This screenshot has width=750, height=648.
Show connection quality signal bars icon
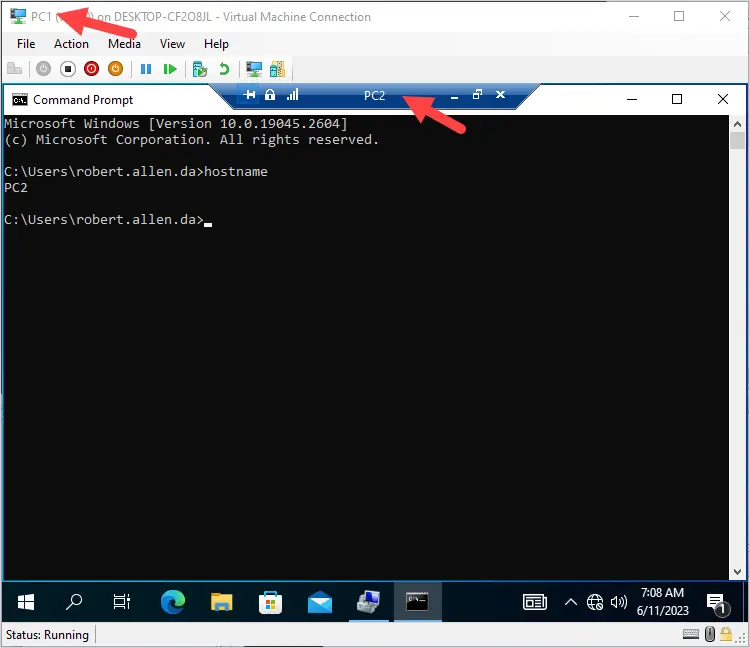pyautogui.click(x=292, y=95)
